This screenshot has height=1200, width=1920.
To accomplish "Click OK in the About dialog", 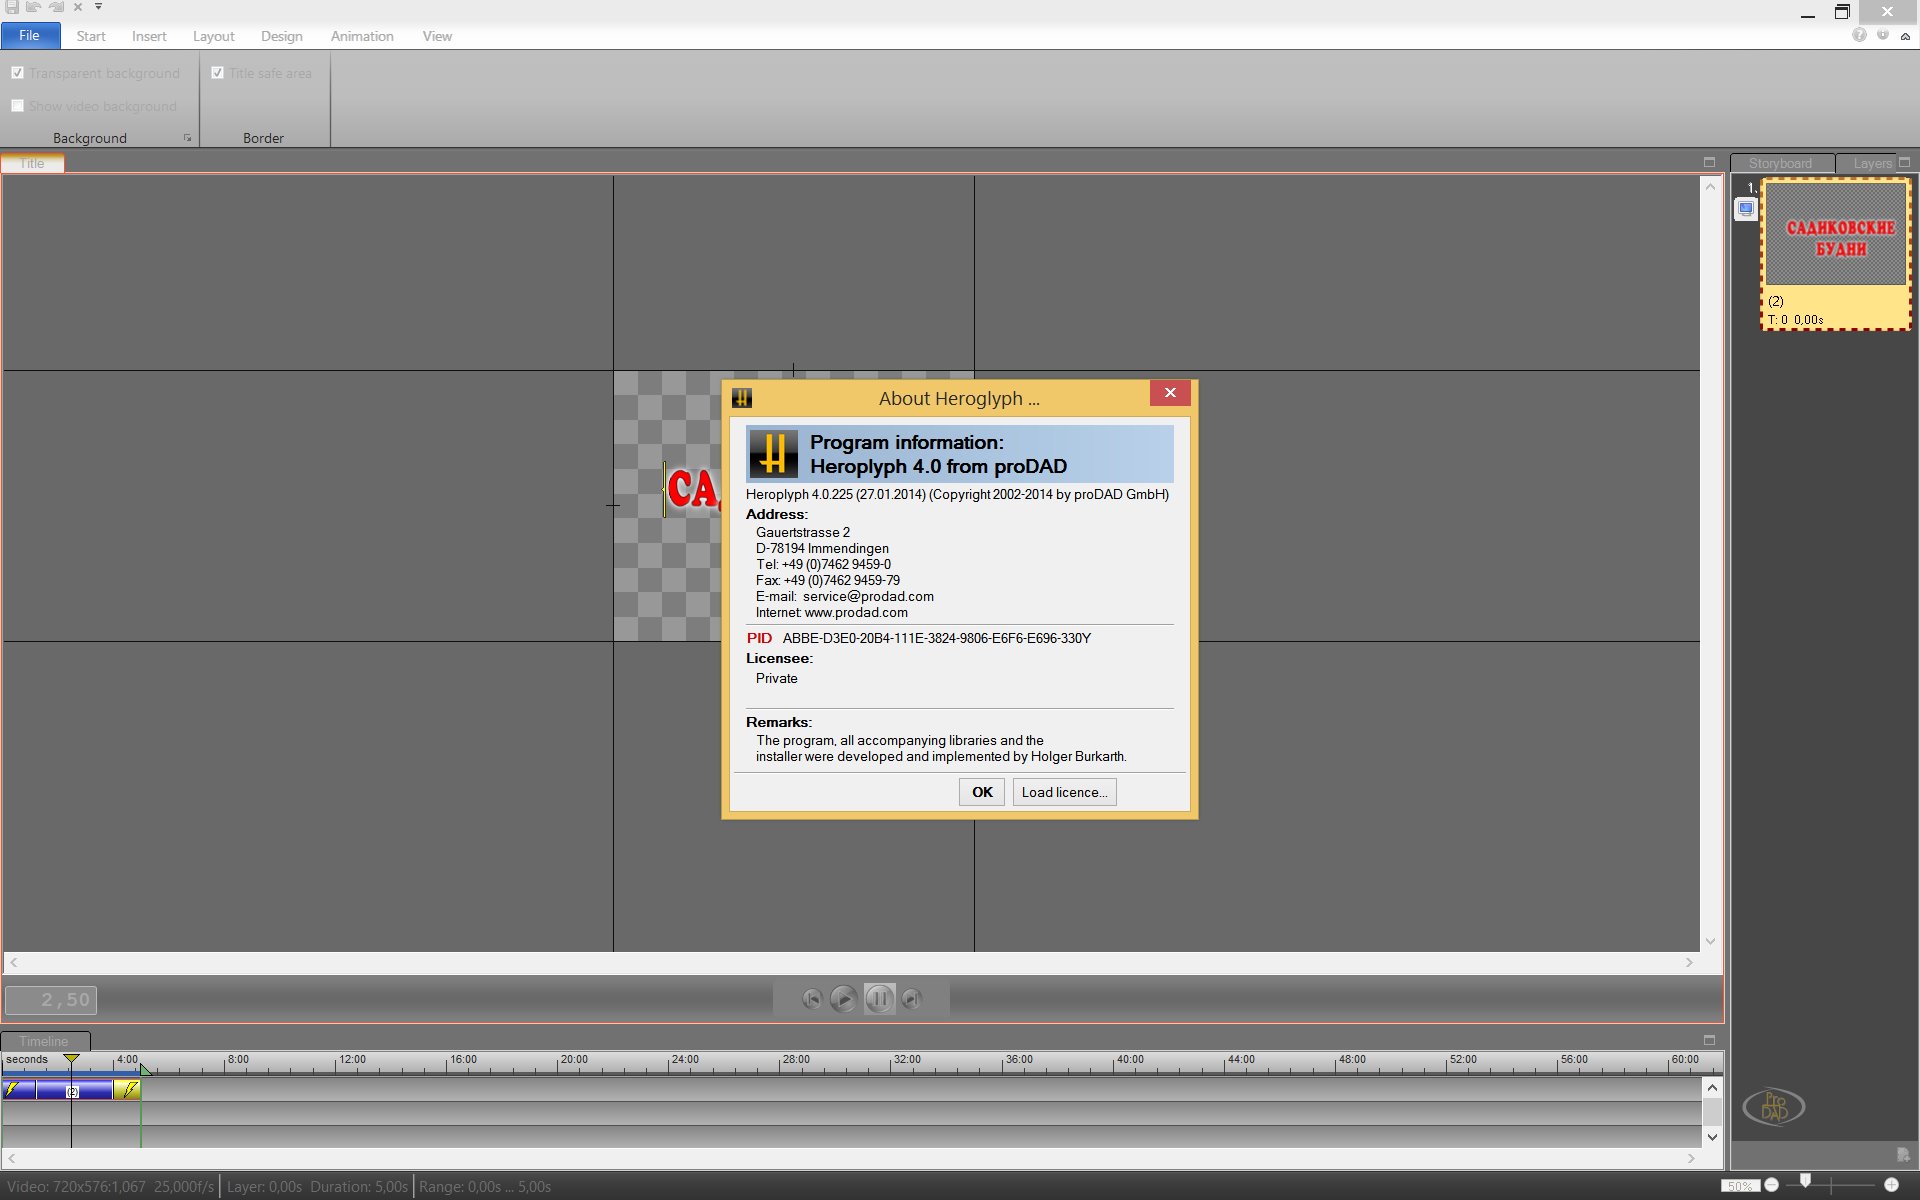I will coord(982,792).
